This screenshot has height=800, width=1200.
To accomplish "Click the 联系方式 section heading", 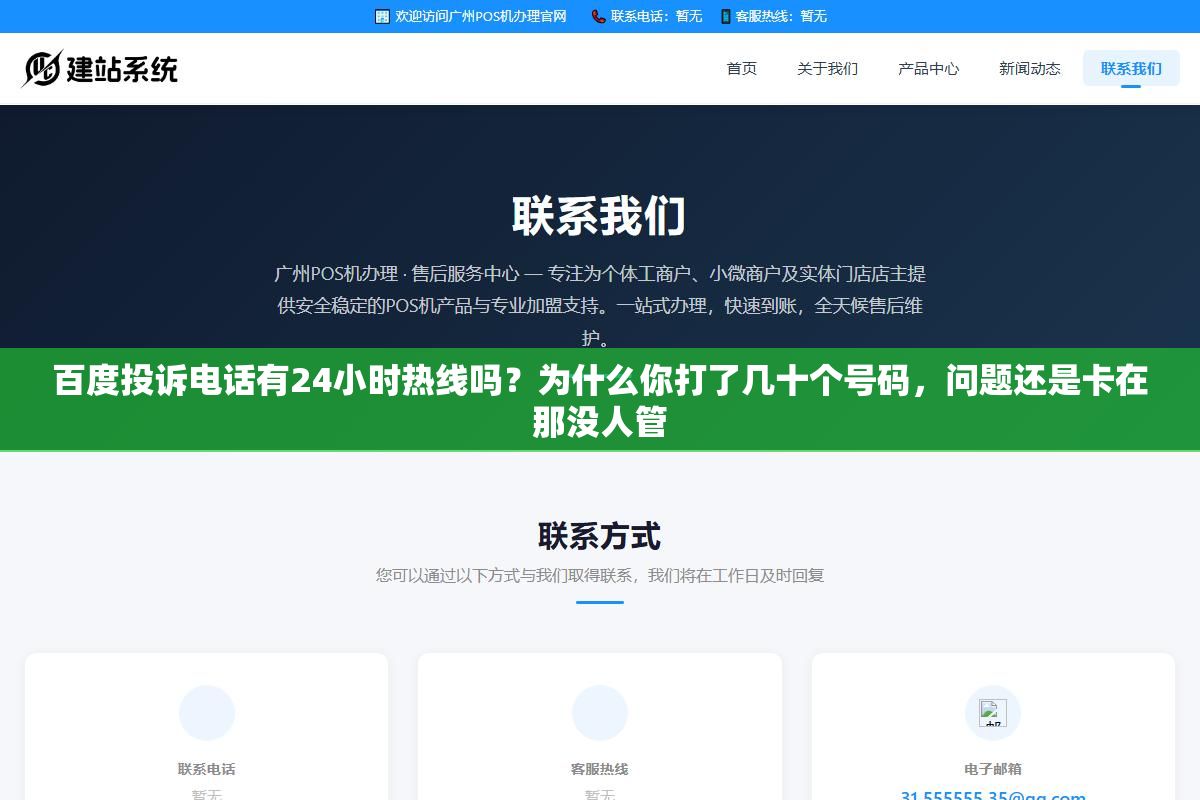I will click(600, 536).
